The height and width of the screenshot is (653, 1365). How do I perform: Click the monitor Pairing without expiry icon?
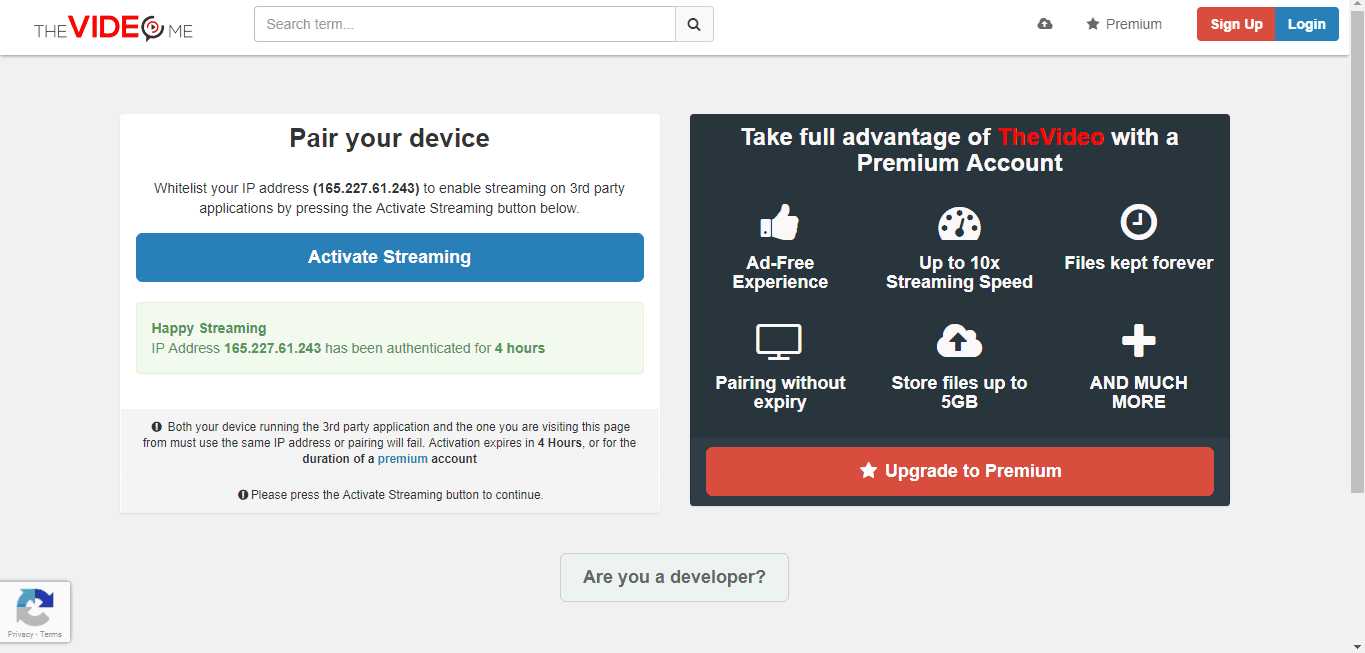pyautogui.click(x=780, y=342)
